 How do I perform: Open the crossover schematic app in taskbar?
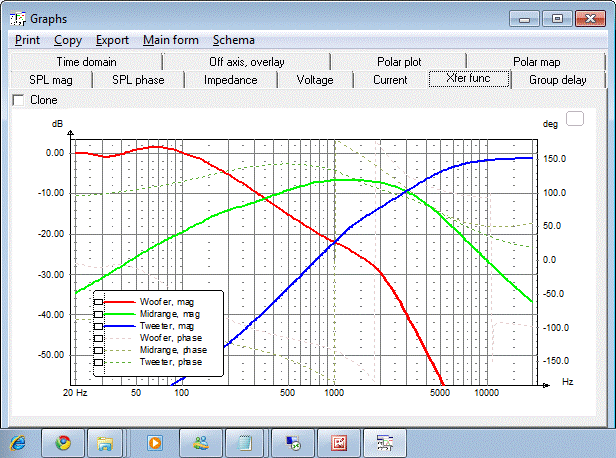click(x=385, y=443)
